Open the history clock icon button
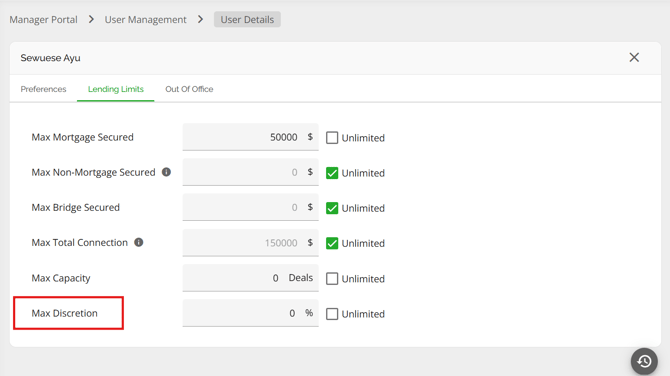670x376 pixels. (x=644, y=361)
